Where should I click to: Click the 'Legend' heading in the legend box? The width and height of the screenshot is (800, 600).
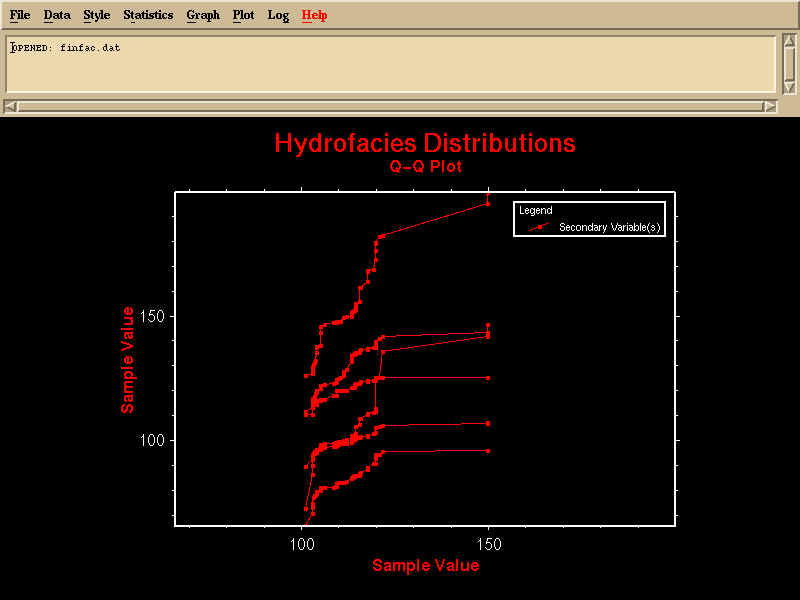point(536,210)
